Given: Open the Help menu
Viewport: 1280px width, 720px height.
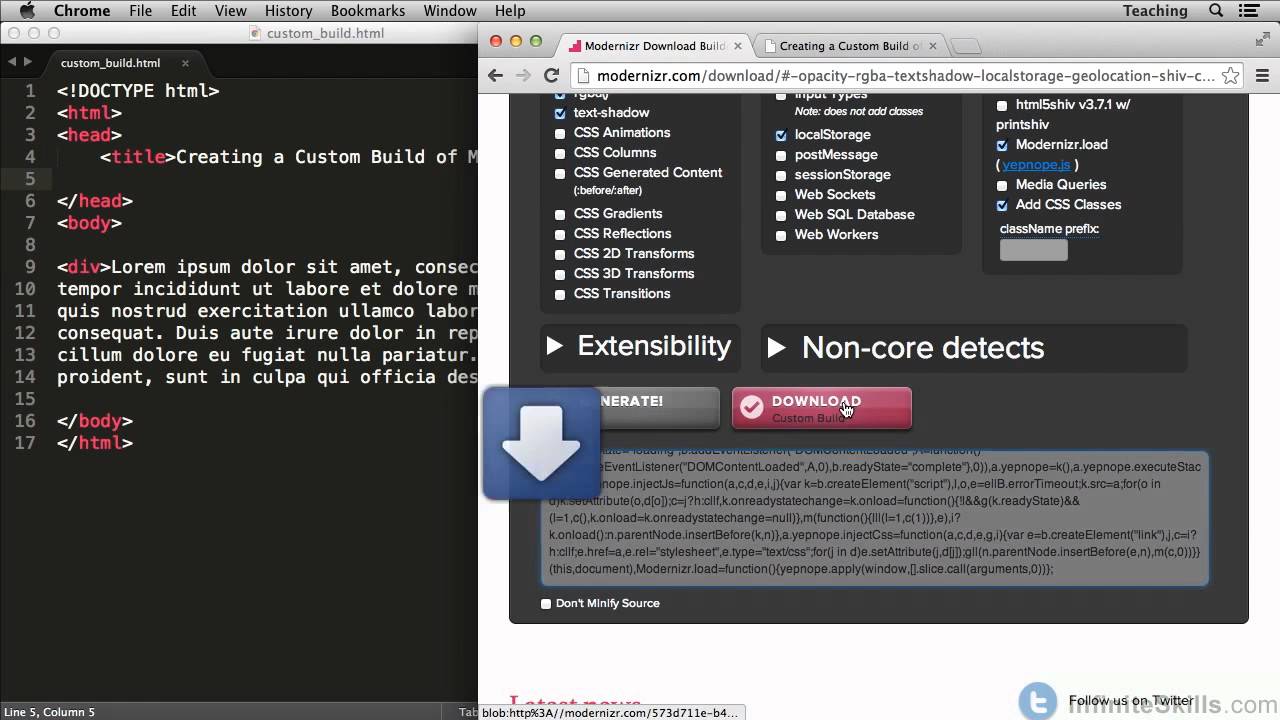Looking at the screenshot, I should point(510,11).
